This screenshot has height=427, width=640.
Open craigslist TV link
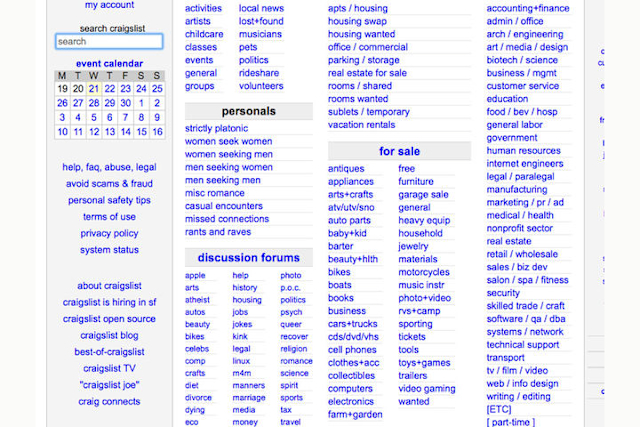(x=109, y=369)
